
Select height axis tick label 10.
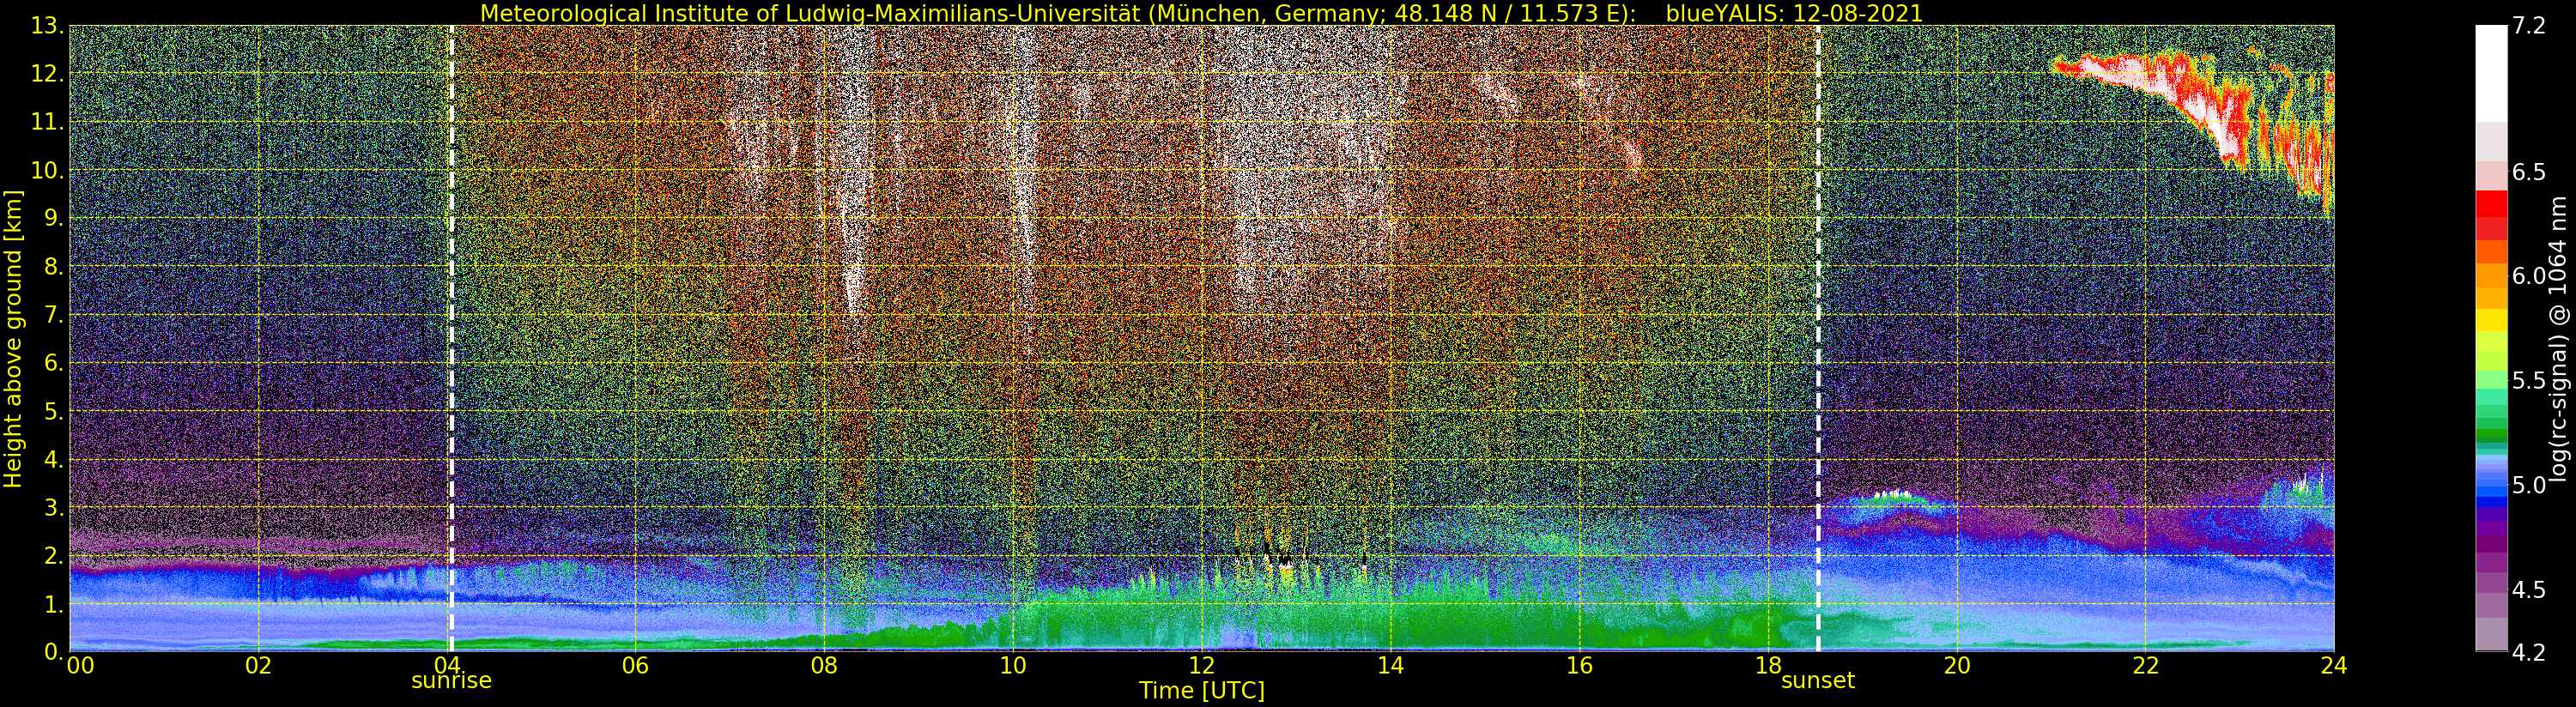(x=47, y=170)
